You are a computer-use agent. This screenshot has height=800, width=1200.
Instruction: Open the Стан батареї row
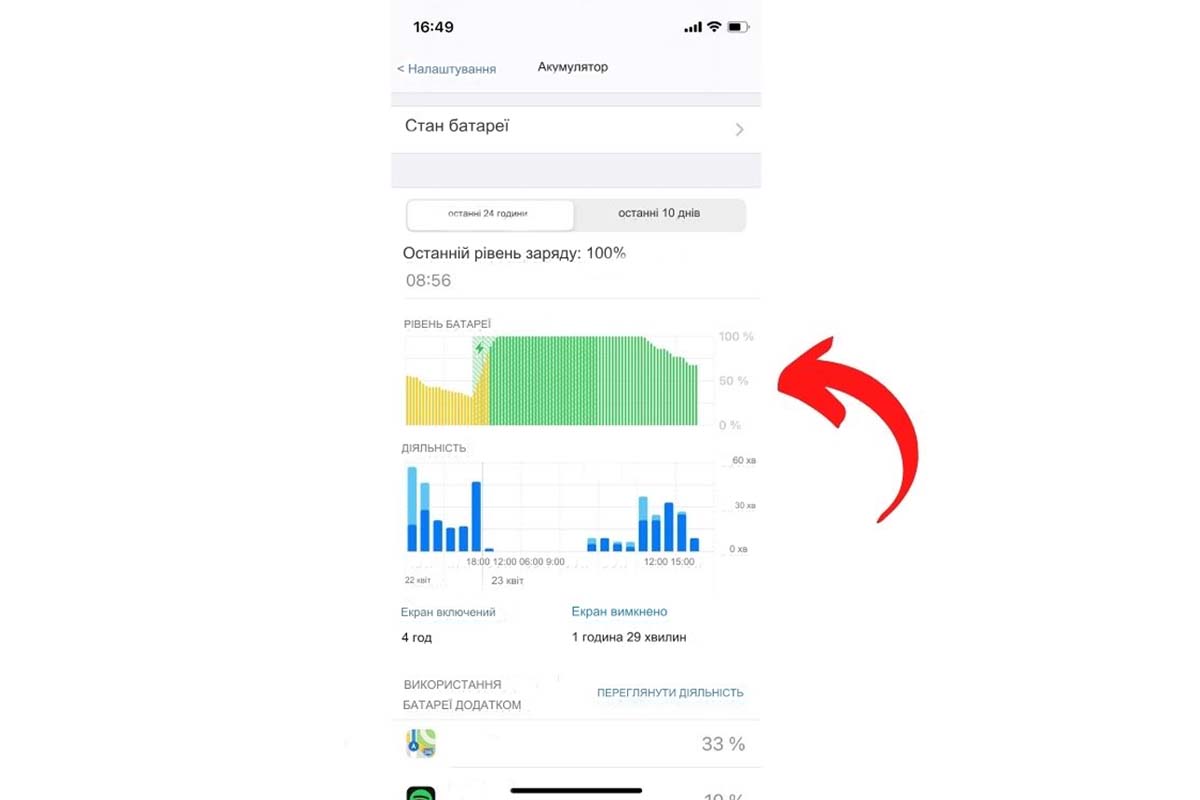coord(576,129)
